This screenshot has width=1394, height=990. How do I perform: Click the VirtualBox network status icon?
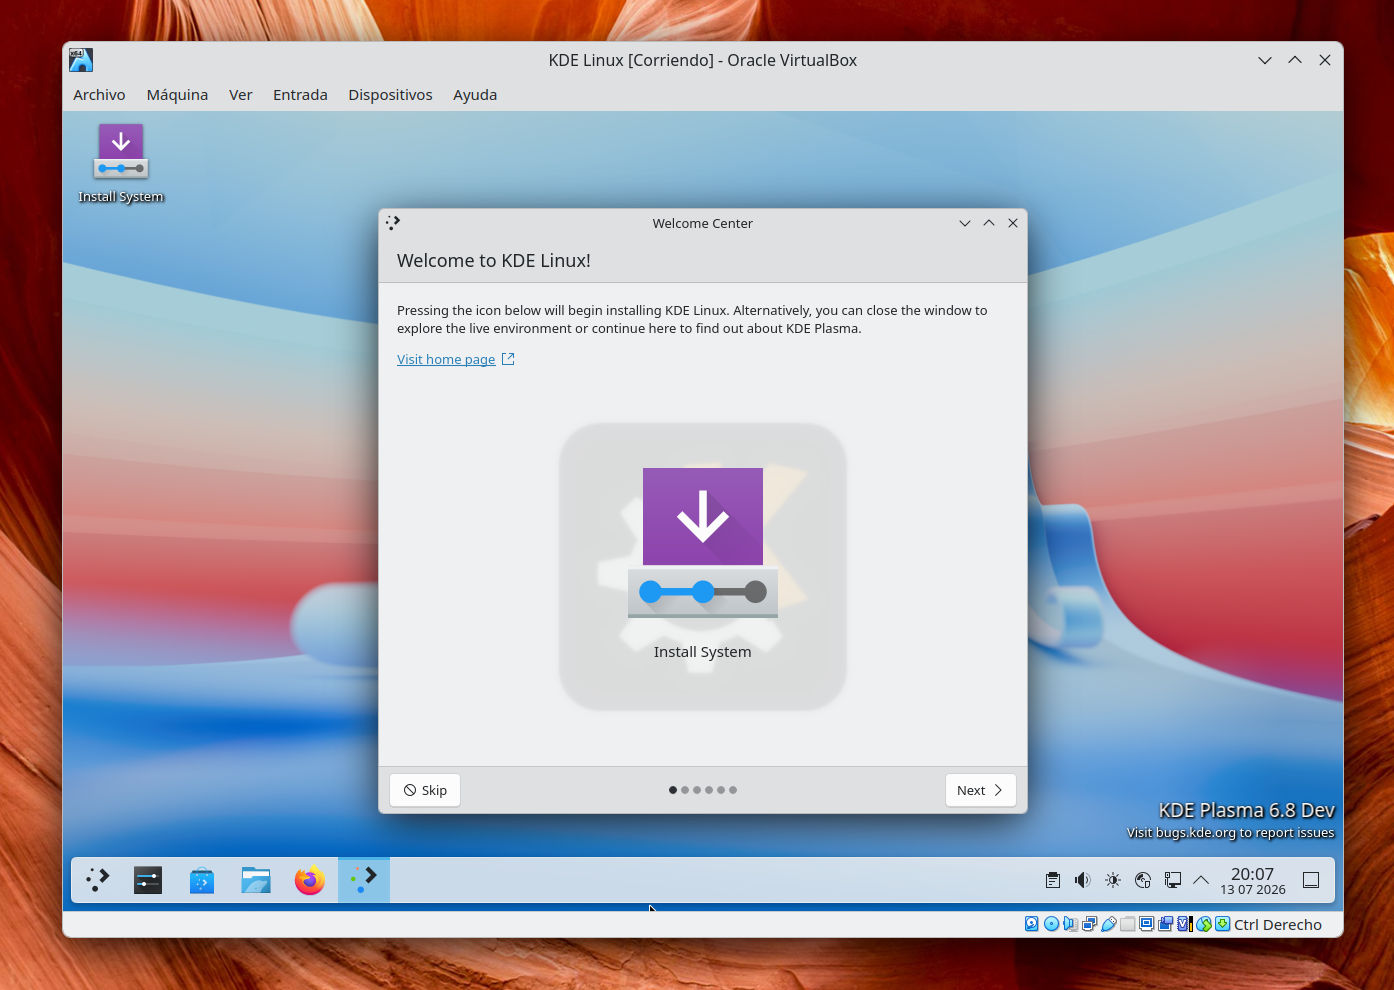tap(1089, 924)
